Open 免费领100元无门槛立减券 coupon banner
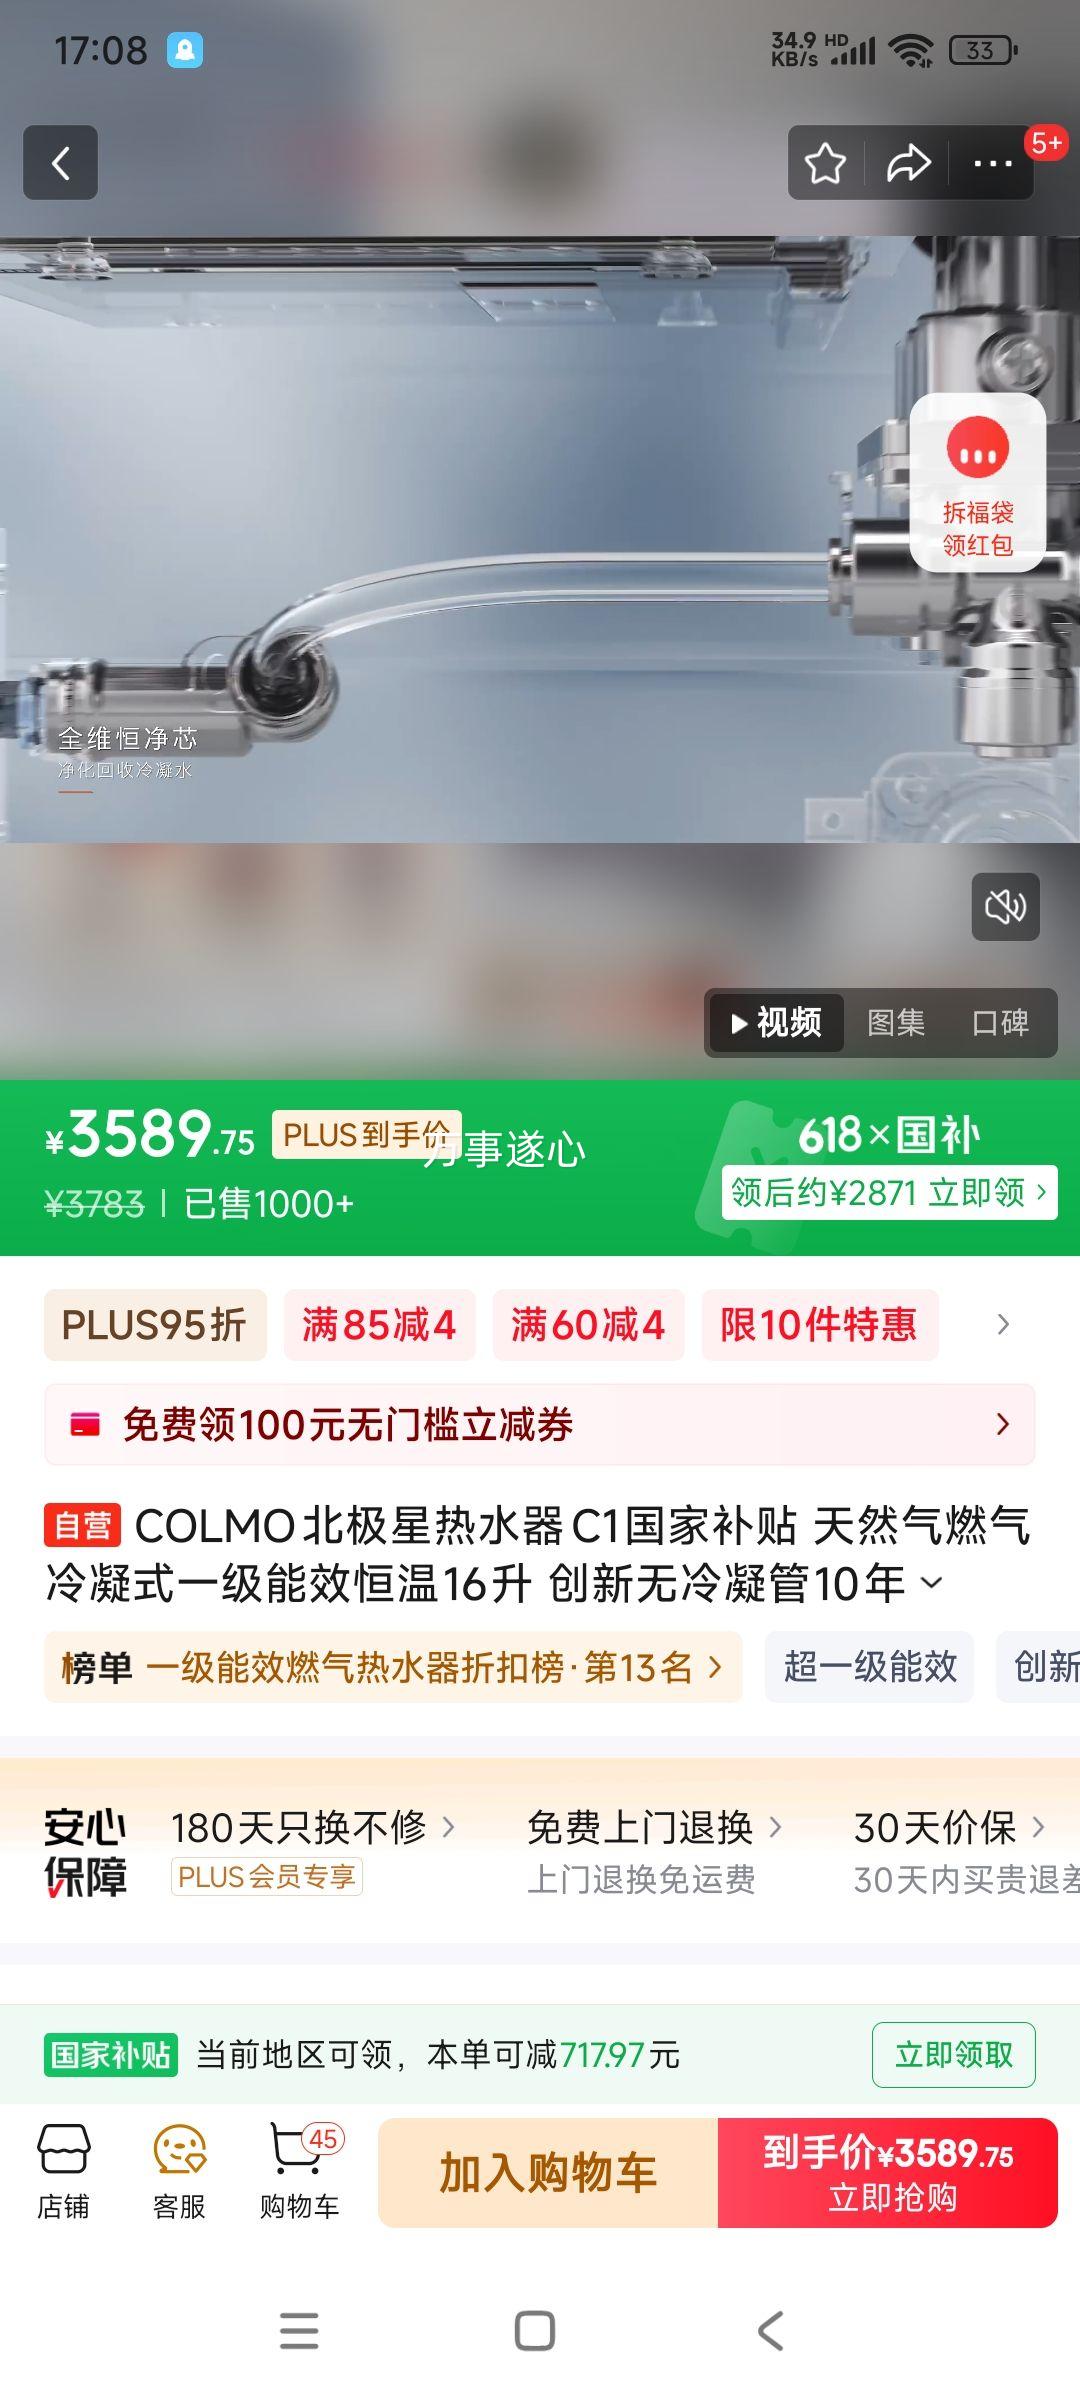1080x2400 pixels. pyautogui.click(x=540, y=1425)
